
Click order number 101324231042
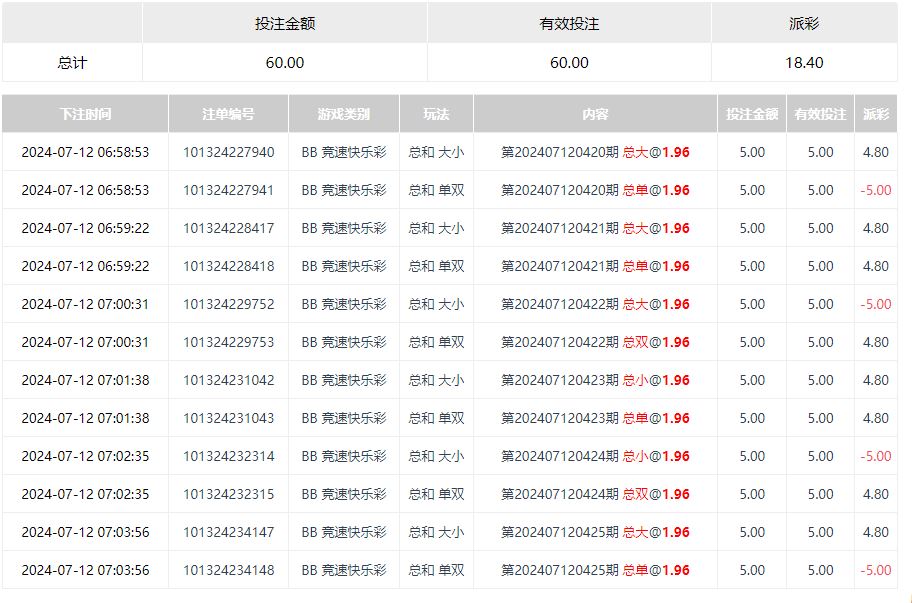(228, 380)
